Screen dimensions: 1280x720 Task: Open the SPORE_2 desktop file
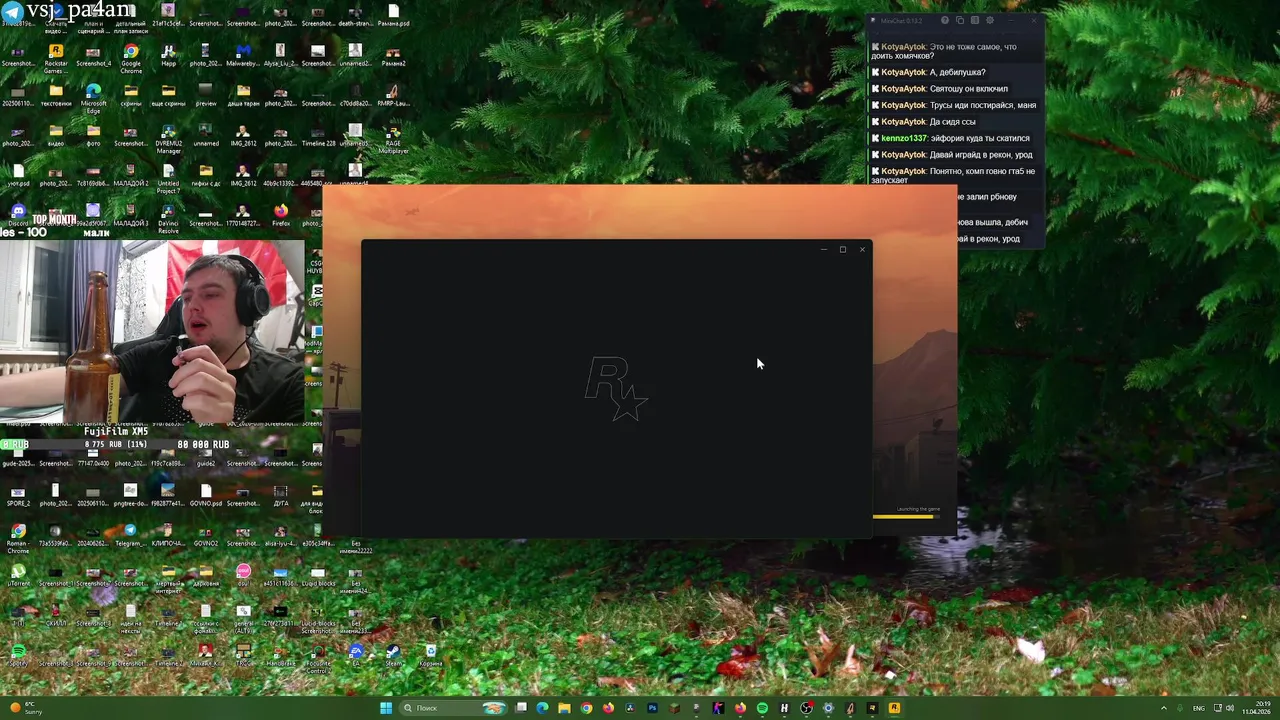(x=18, y=496)
